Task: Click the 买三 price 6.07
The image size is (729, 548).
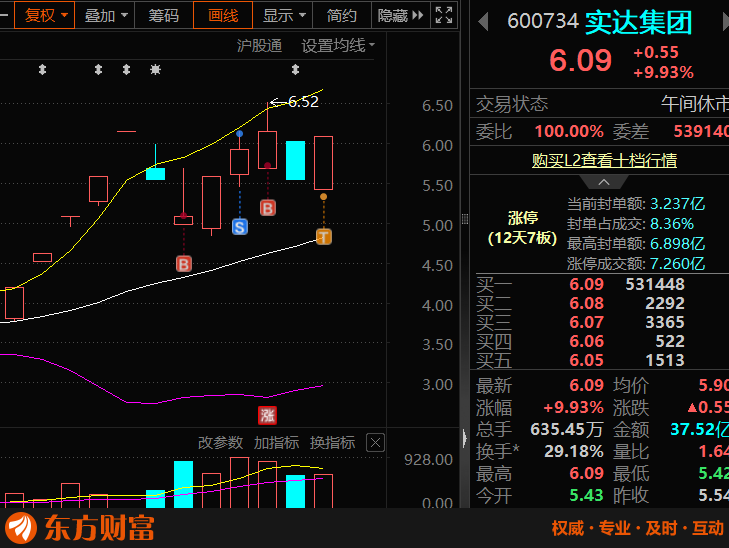Action: (587, 322)
